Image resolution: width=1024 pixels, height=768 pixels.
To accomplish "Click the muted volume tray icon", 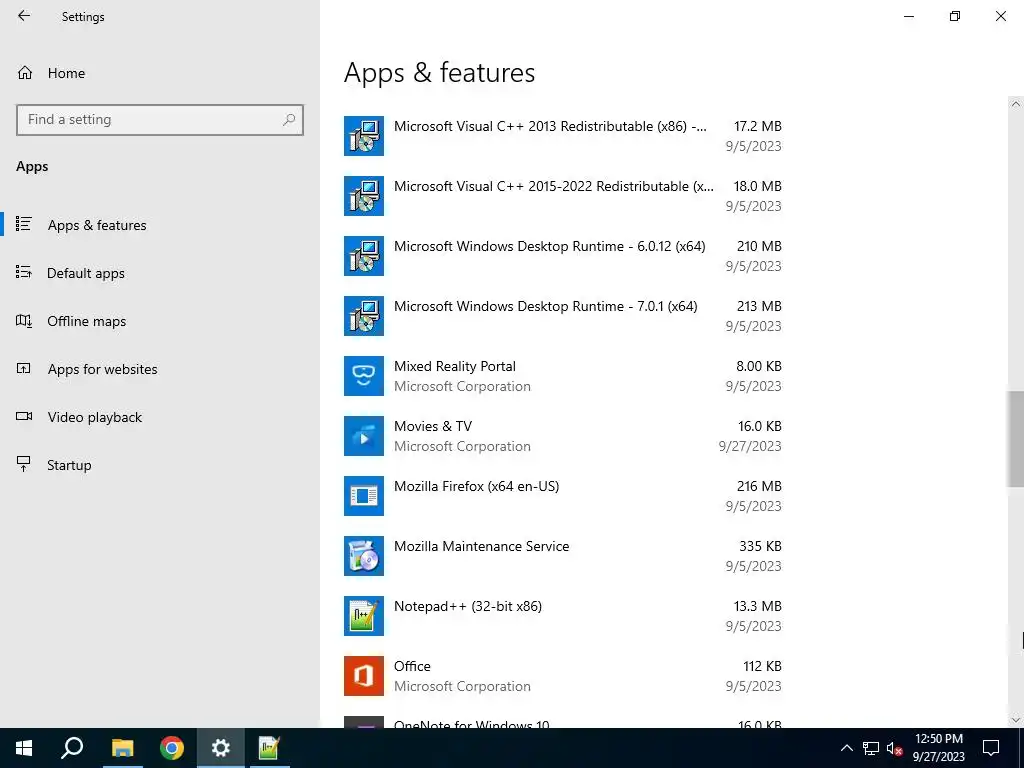I will tap(895, 748).
